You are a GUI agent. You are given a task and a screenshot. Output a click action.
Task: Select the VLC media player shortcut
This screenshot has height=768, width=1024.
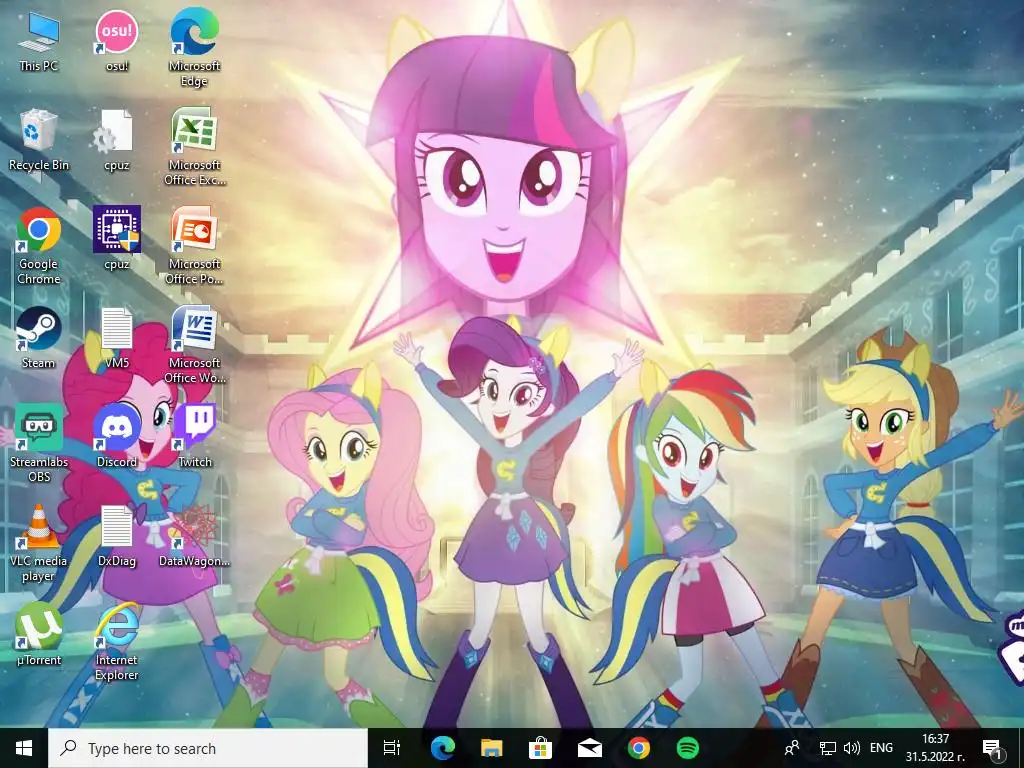pyautogui.click(x=39, y=543)
